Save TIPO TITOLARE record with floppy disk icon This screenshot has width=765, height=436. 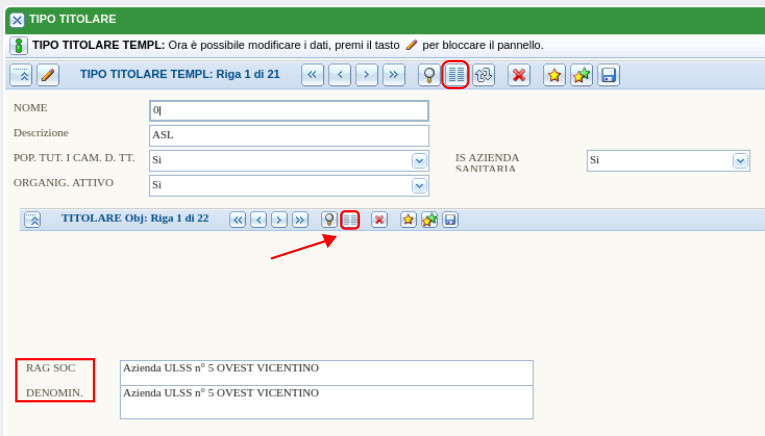[608, 75]
